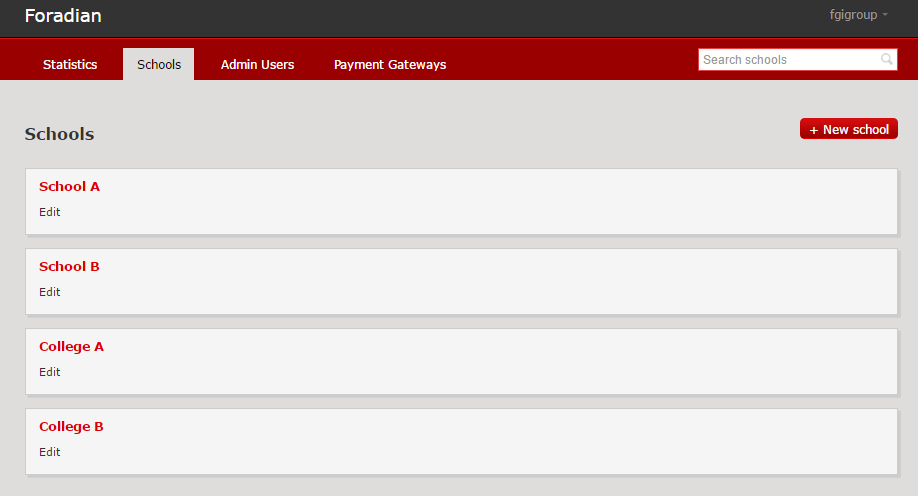Click Edit under College A

[x=50, y=372]
